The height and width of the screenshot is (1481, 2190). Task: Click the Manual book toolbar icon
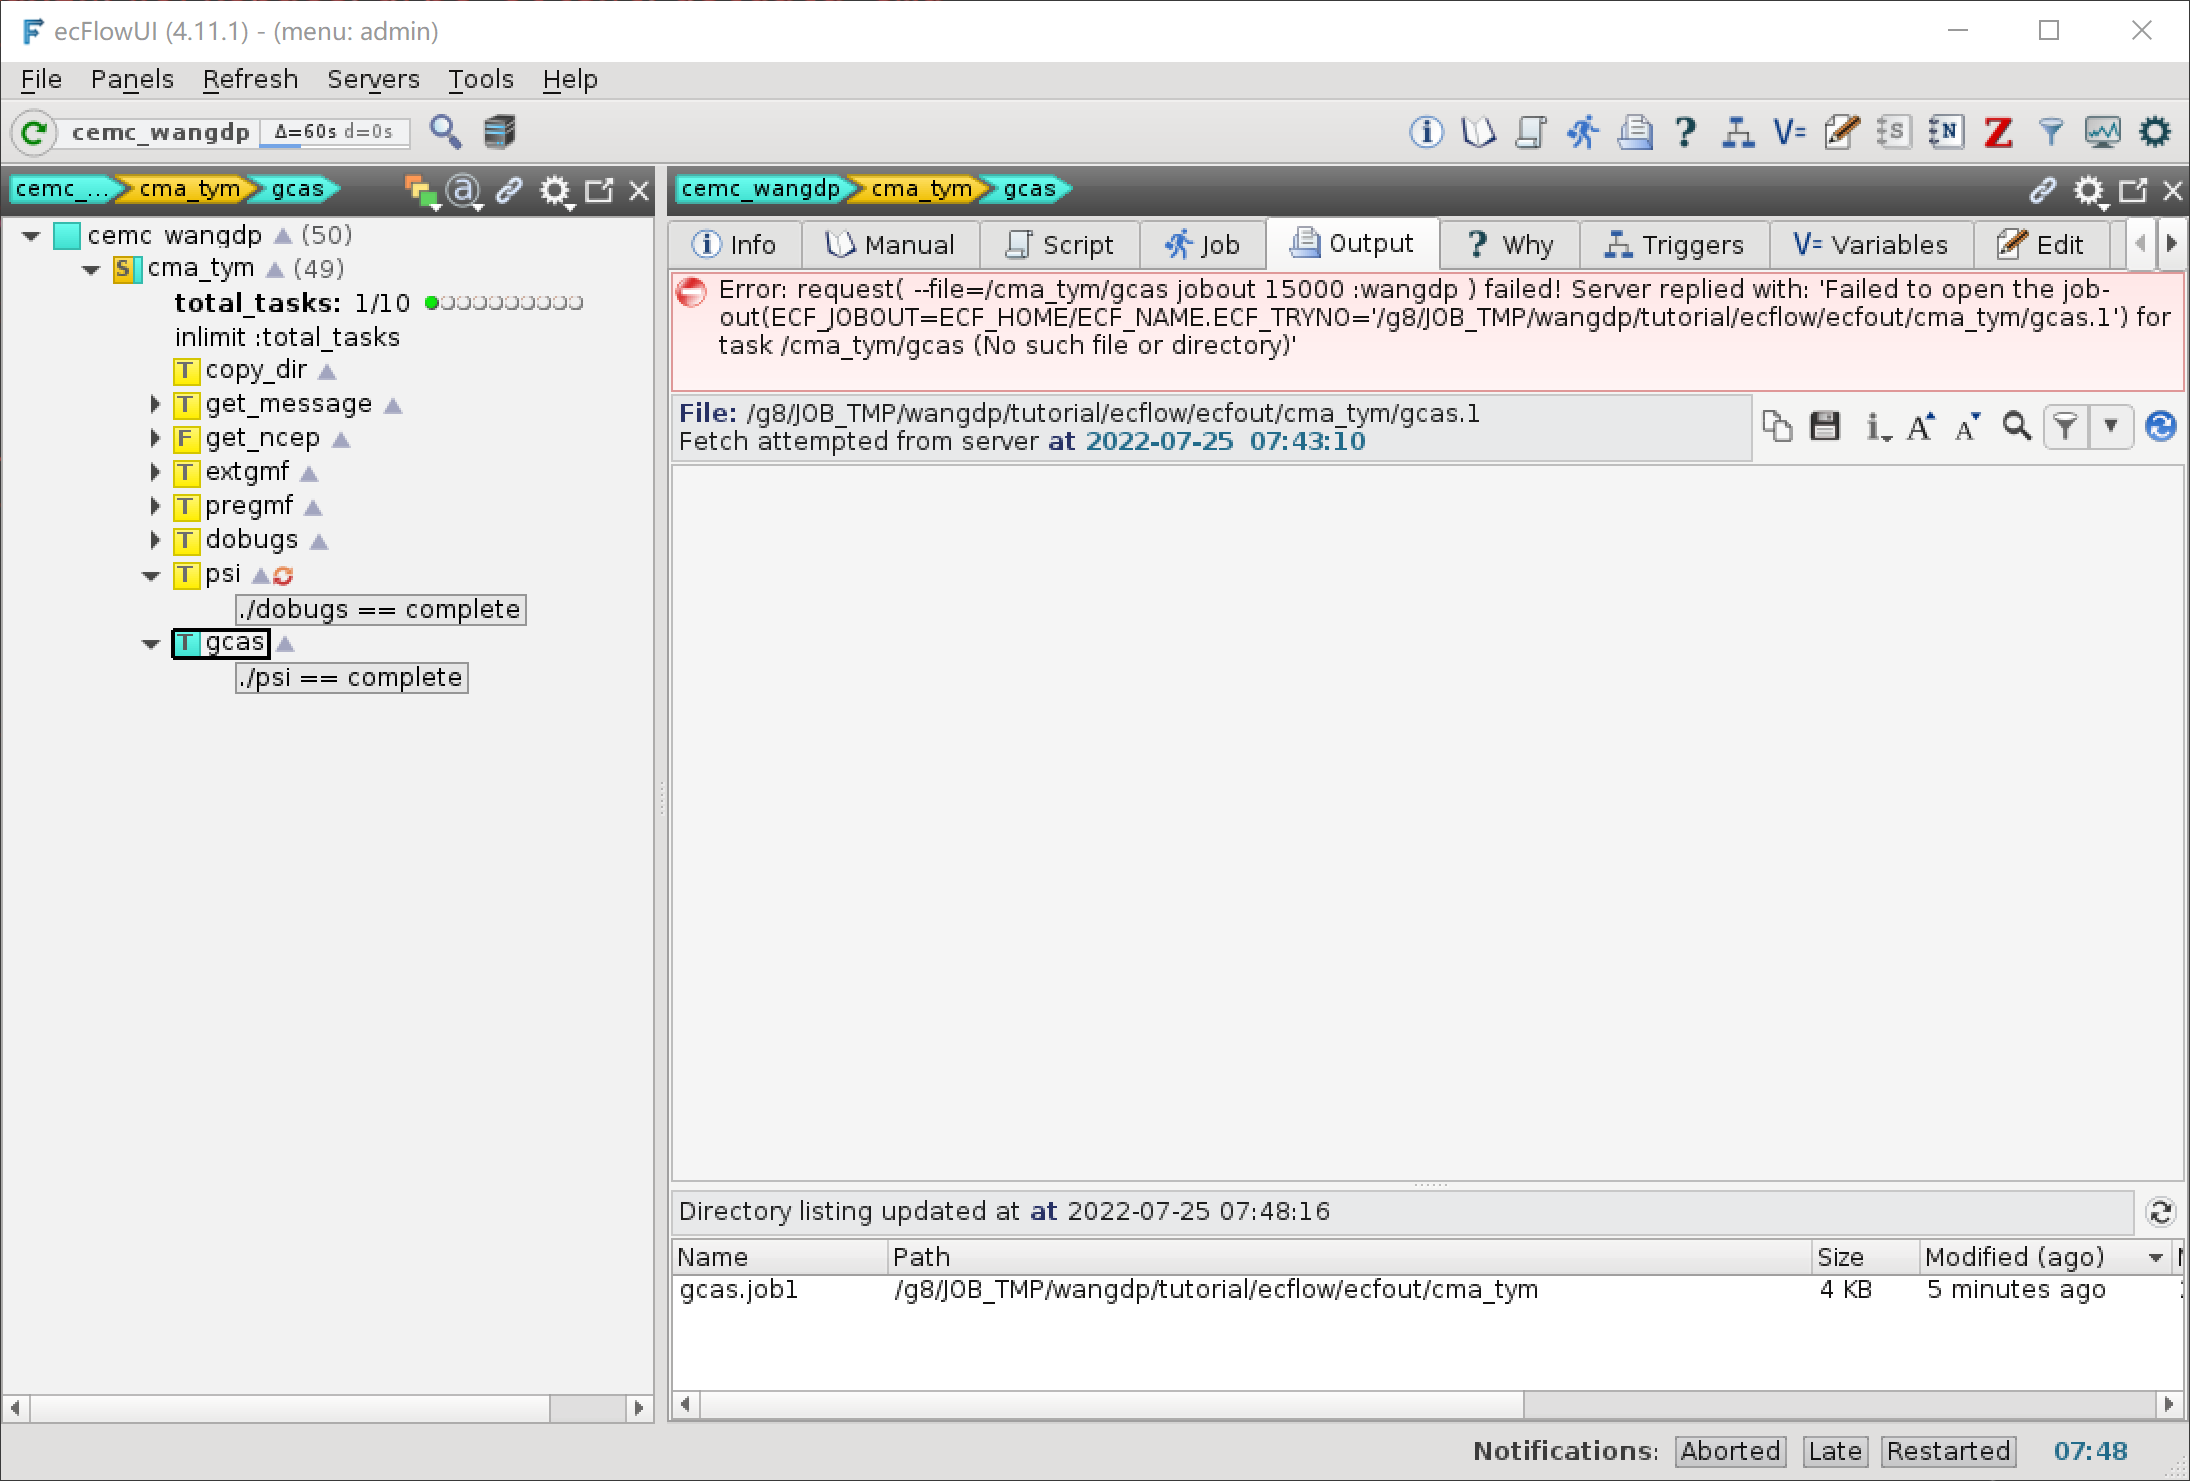(1478, 132)
